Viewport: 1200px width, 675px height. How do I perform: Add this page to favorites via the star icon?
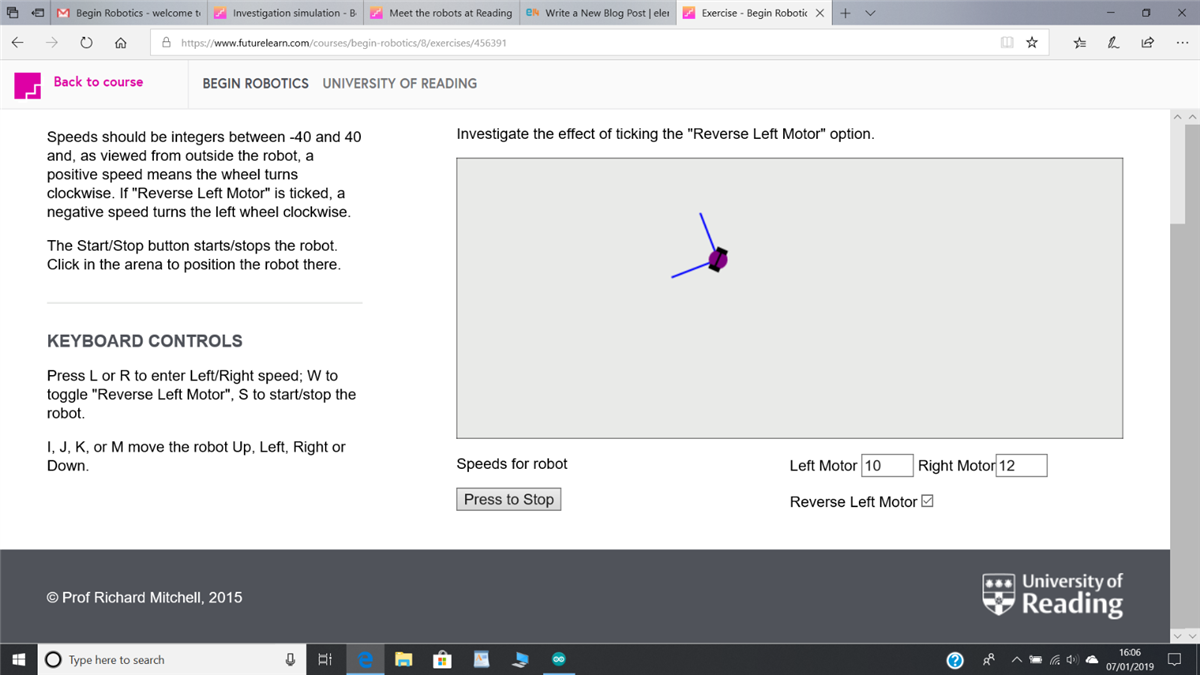click(1031, 42)
